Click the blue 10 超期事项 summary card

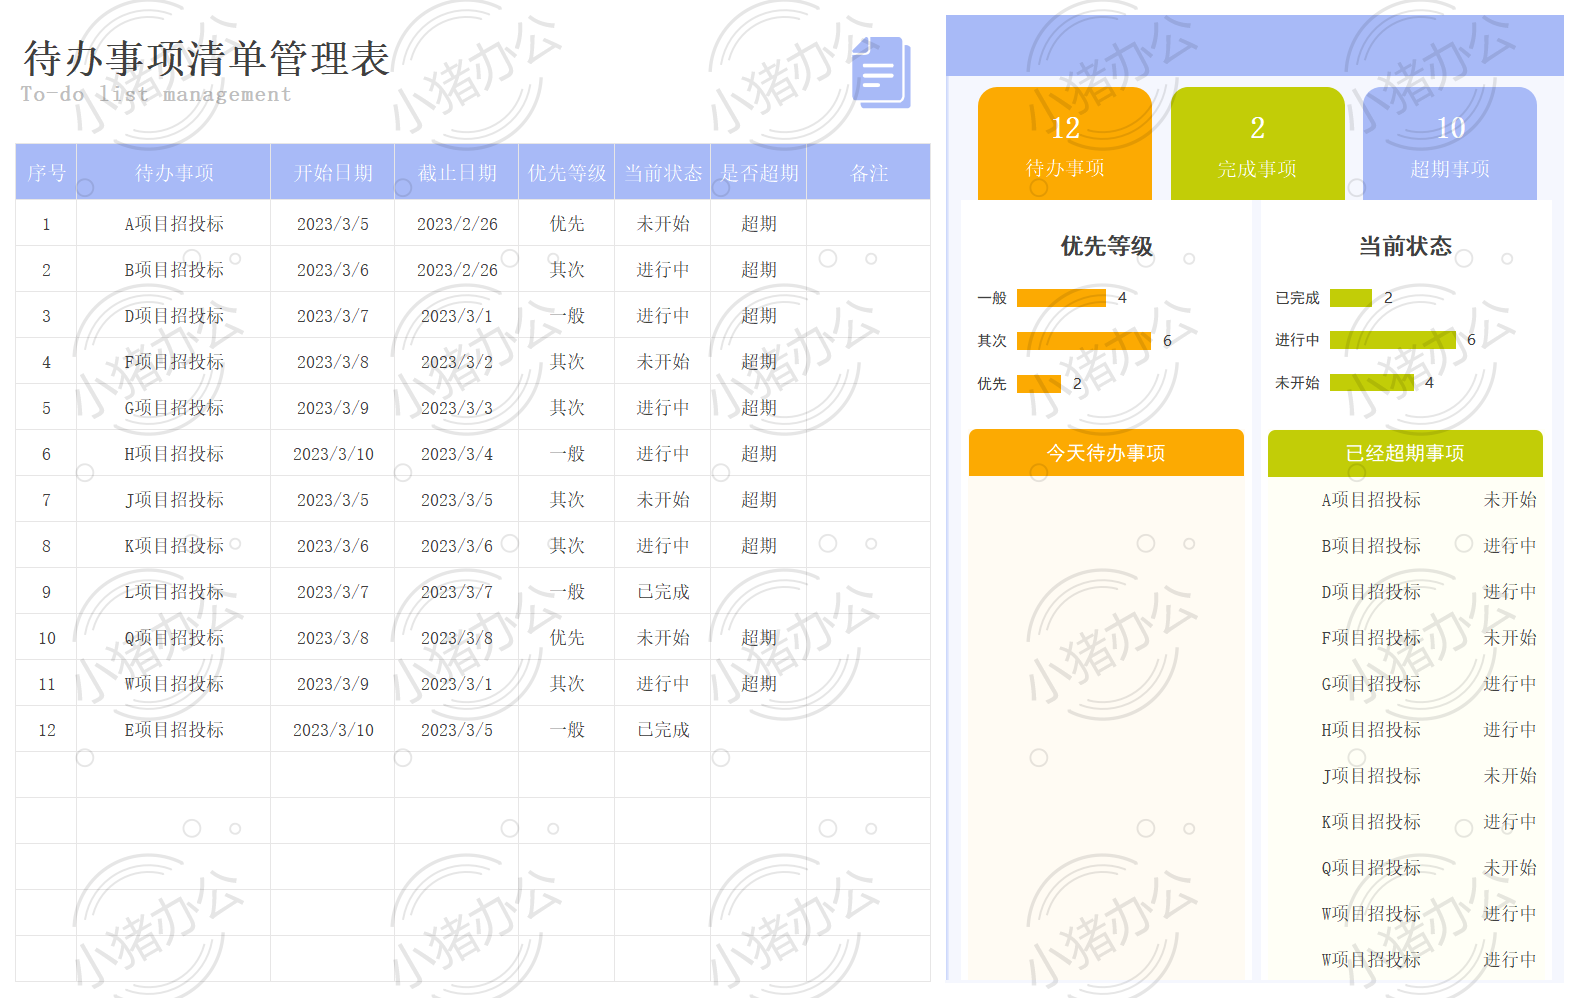pos(1450,144)
